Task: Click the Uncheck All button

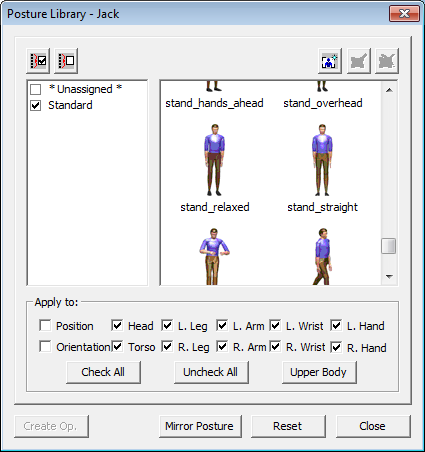Action: 211,372
